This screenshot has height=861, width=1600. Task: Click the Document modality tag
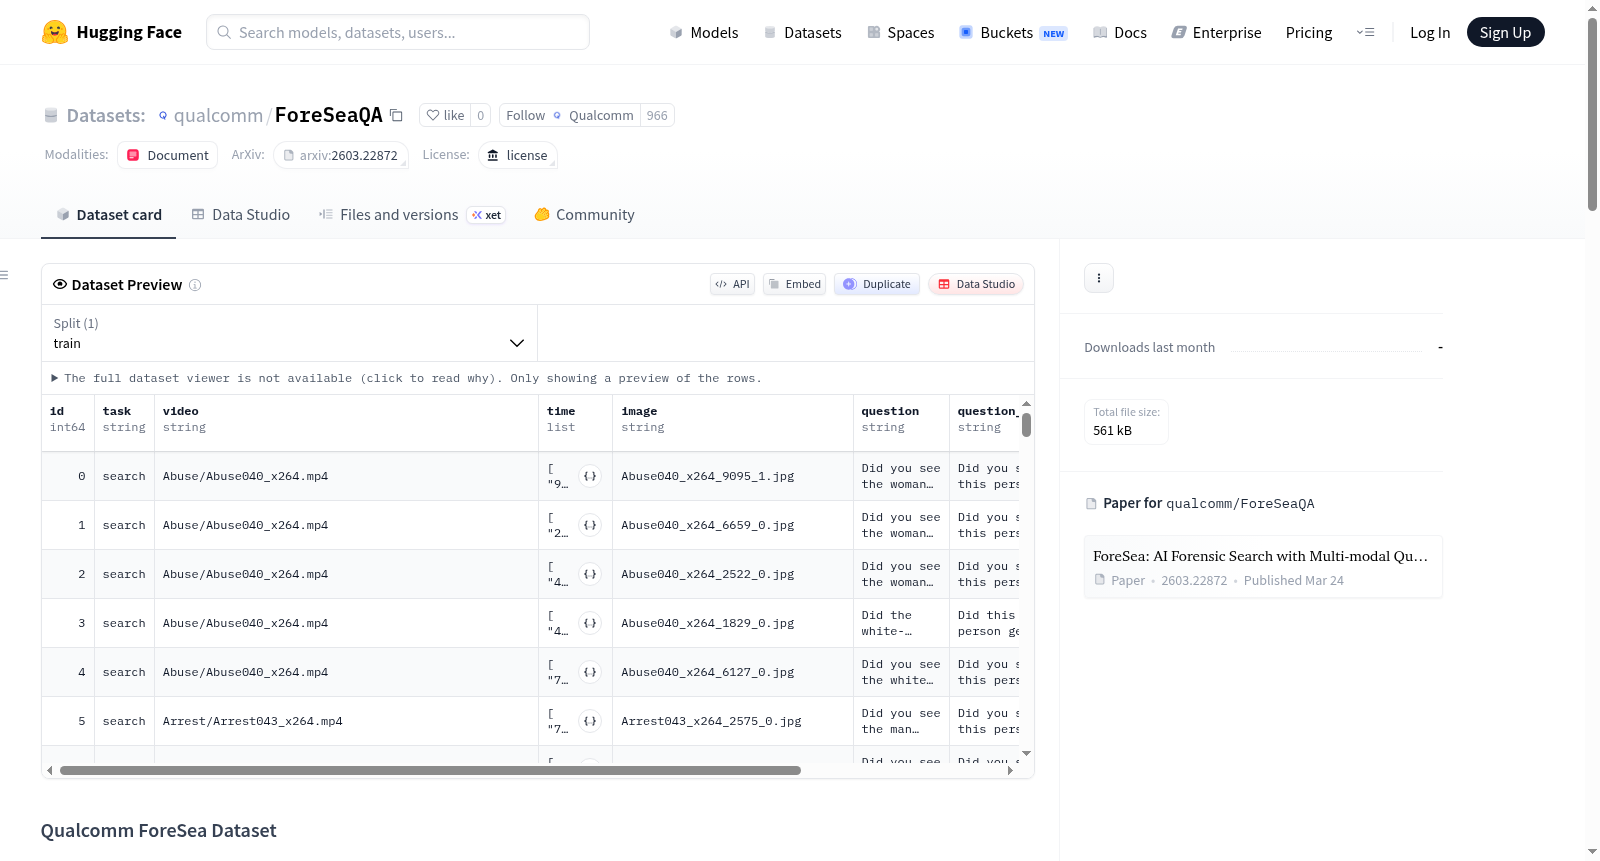pos(168,155)
